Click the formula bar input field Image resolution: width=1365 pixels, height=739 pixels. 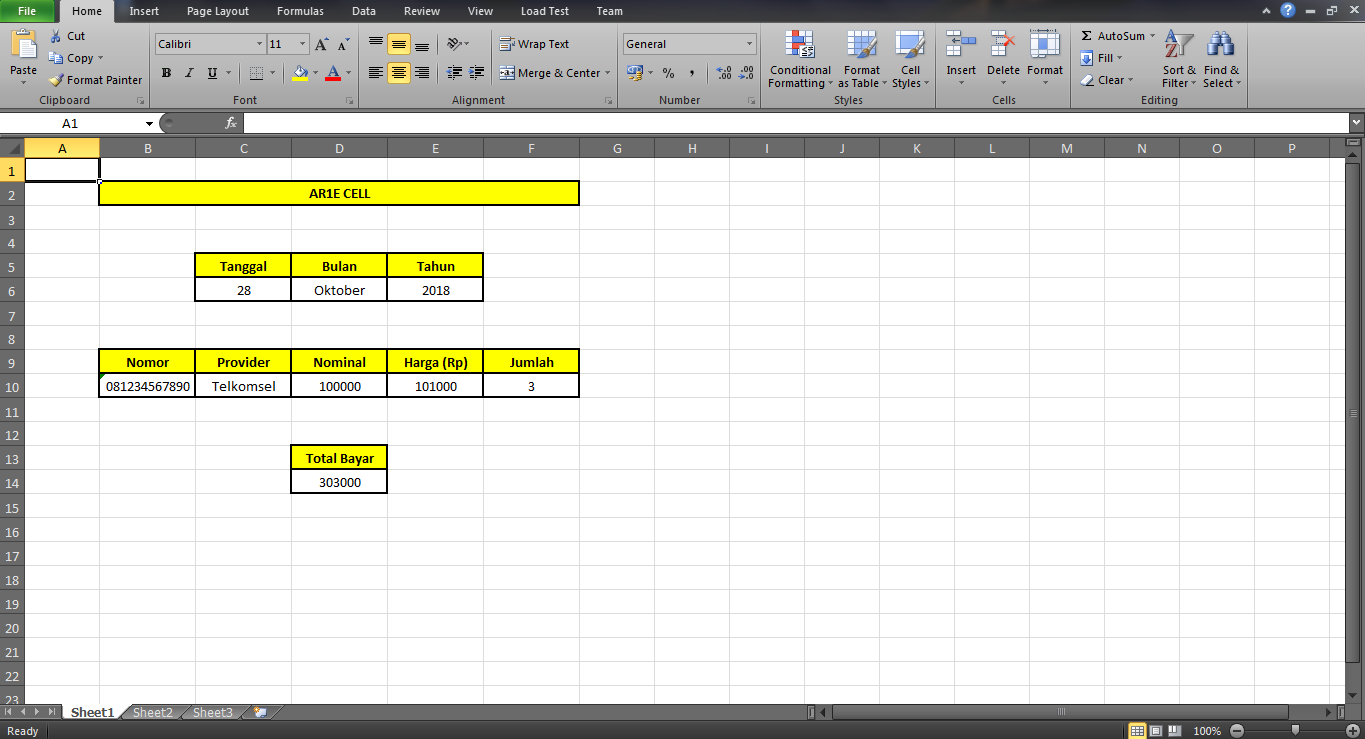click(x=795, y=123)
